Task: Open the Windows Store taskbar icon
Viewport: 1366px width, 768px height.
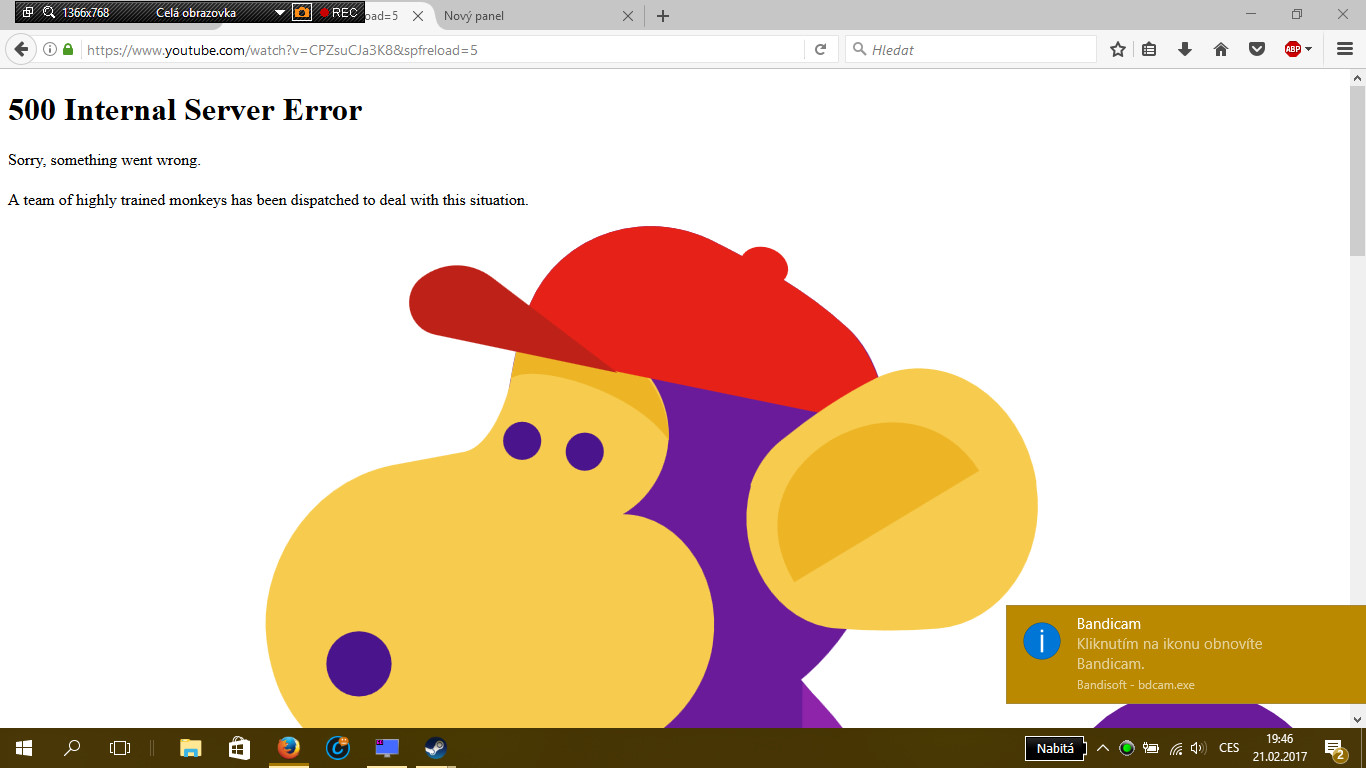Action: coord(239,748)
